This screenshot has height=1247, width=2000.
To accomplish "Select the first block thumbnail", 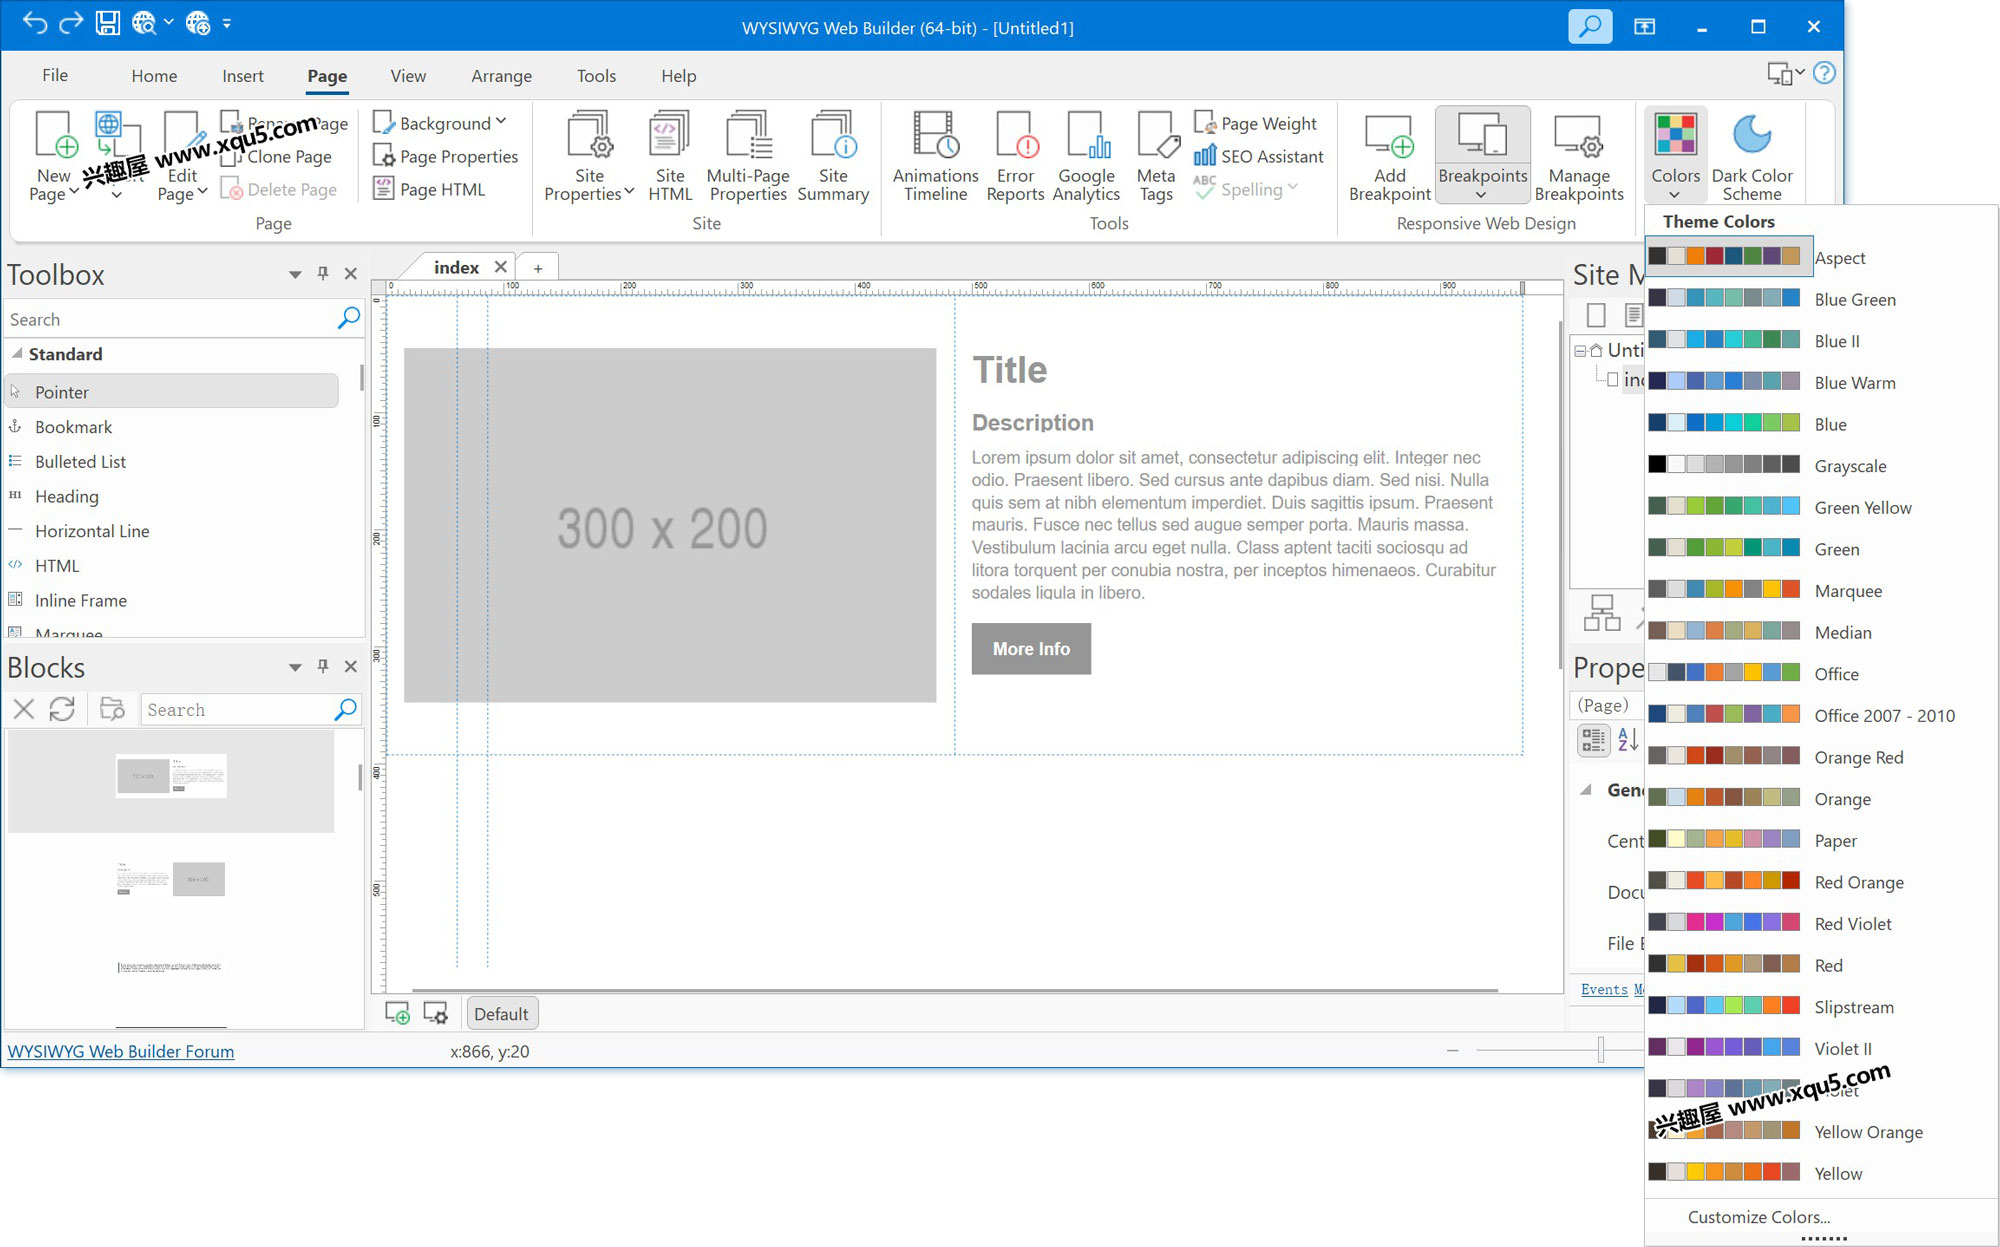I will point(171,779).
